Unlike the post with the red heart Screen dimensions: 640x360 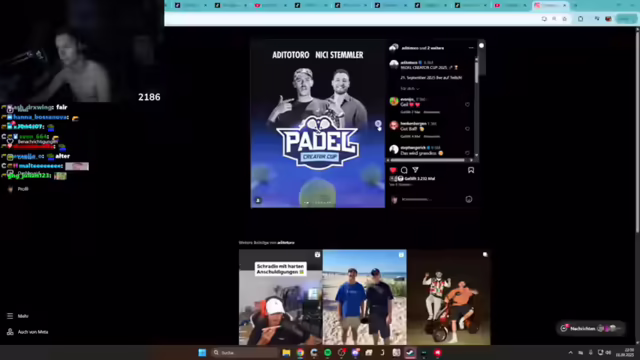pyautogui.click(x=393, y=170)
